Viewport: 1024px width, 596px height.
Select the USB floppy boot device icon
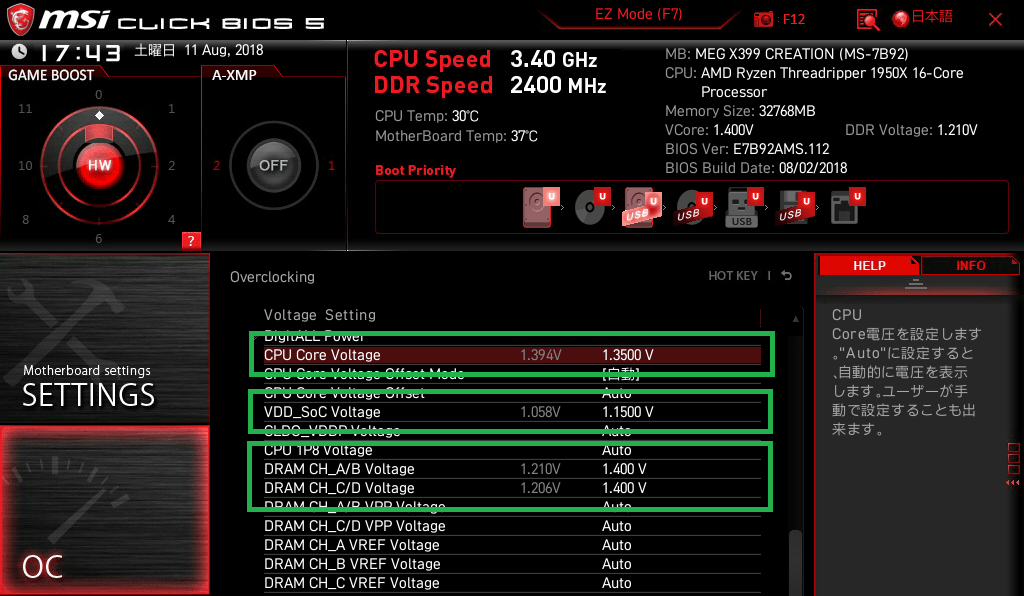point(795,208)
